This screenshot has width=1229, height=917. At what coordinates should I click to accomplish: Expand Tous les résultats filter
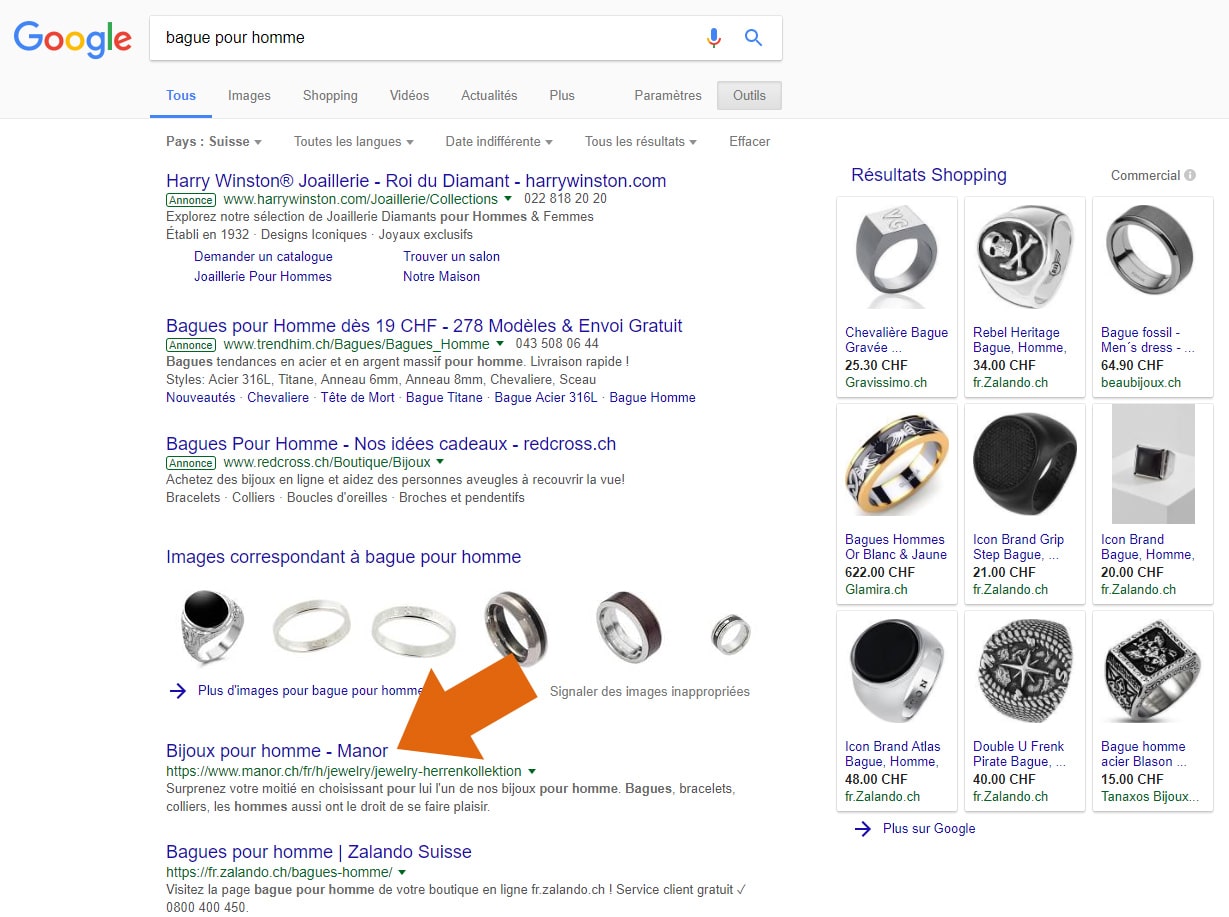(641, 142)
